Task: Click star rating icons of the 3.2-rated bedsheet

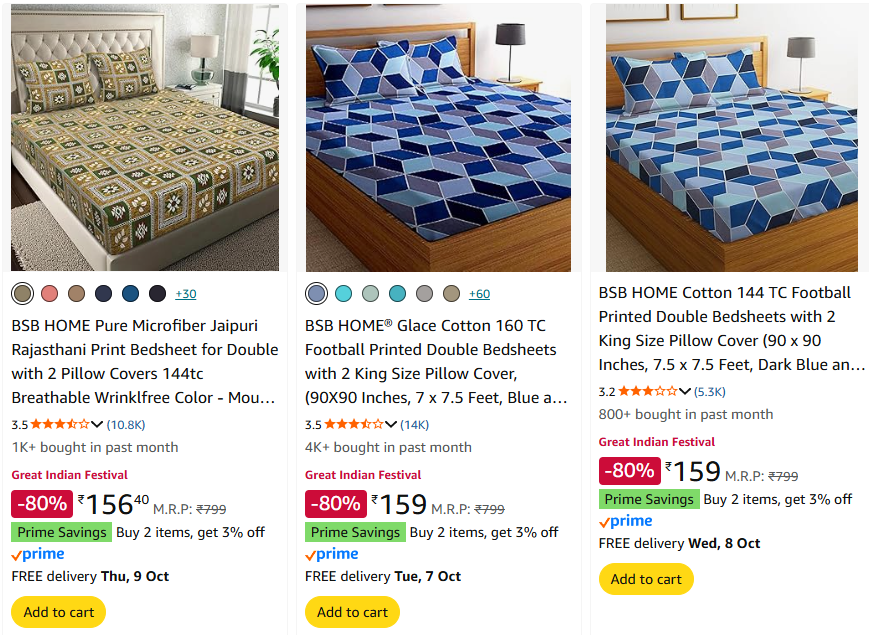Action: [648, 391]
